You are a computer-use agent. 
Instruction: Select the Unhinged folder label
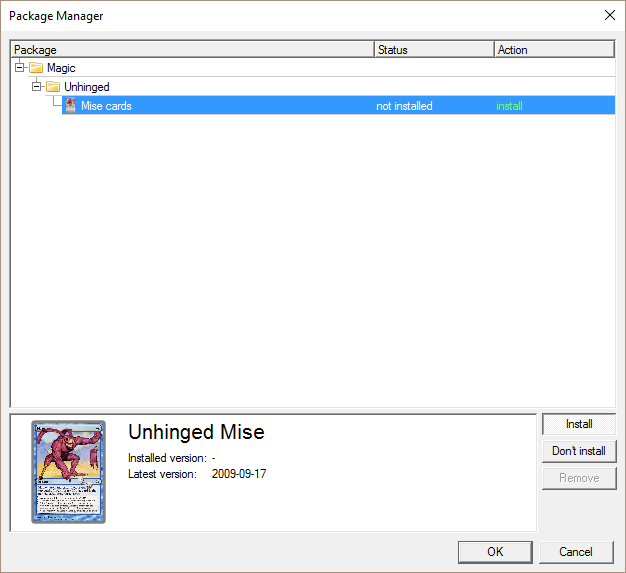point(87,87)
